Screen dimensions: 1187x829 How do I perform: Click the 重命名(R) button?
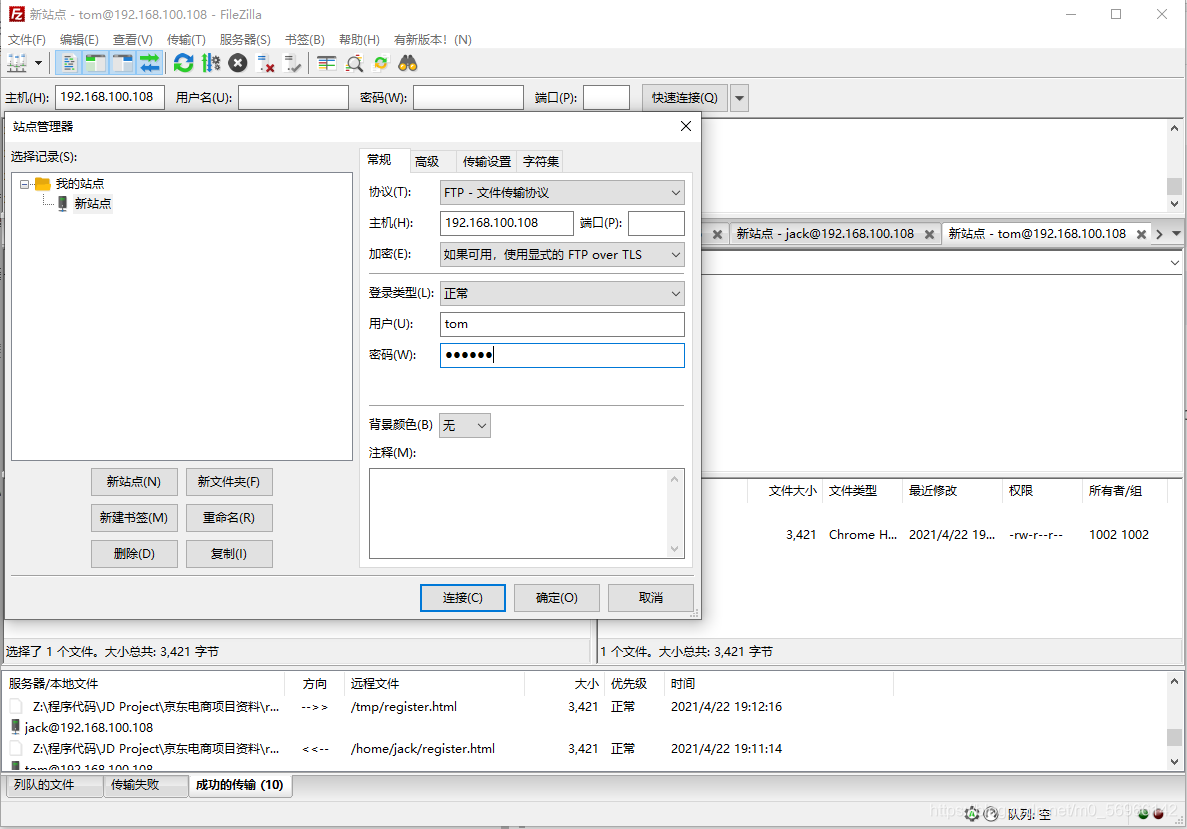[229, 518]
